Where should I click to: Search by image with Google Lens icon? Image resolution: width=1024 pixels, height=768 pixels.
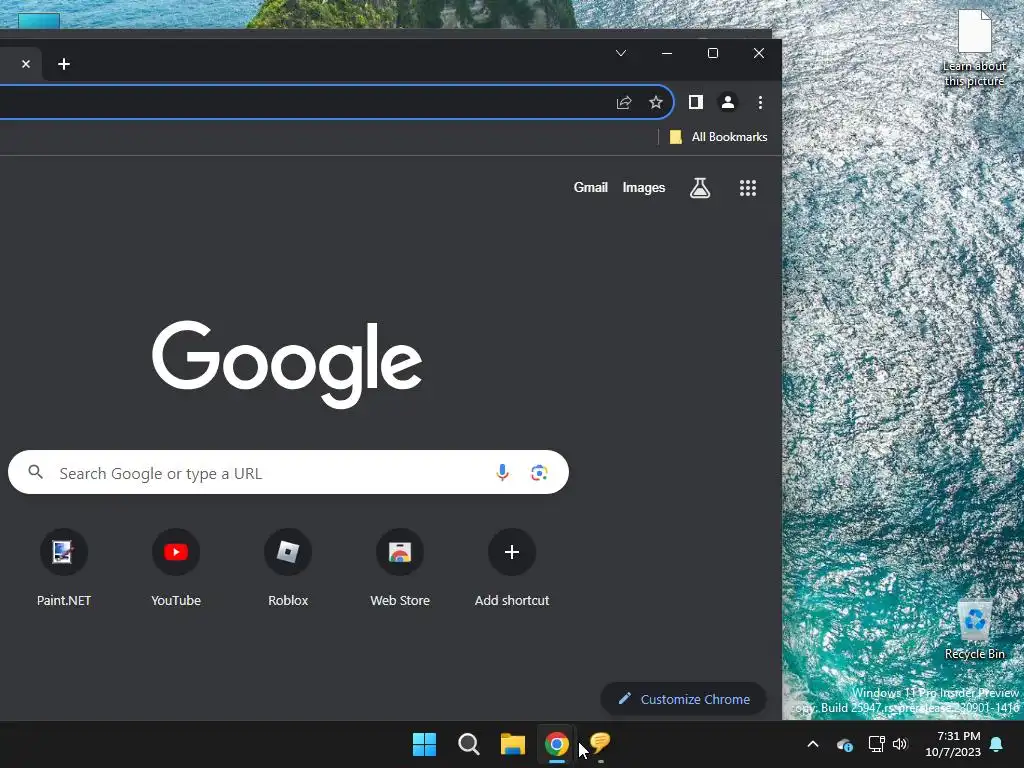[x=539, y=472]
